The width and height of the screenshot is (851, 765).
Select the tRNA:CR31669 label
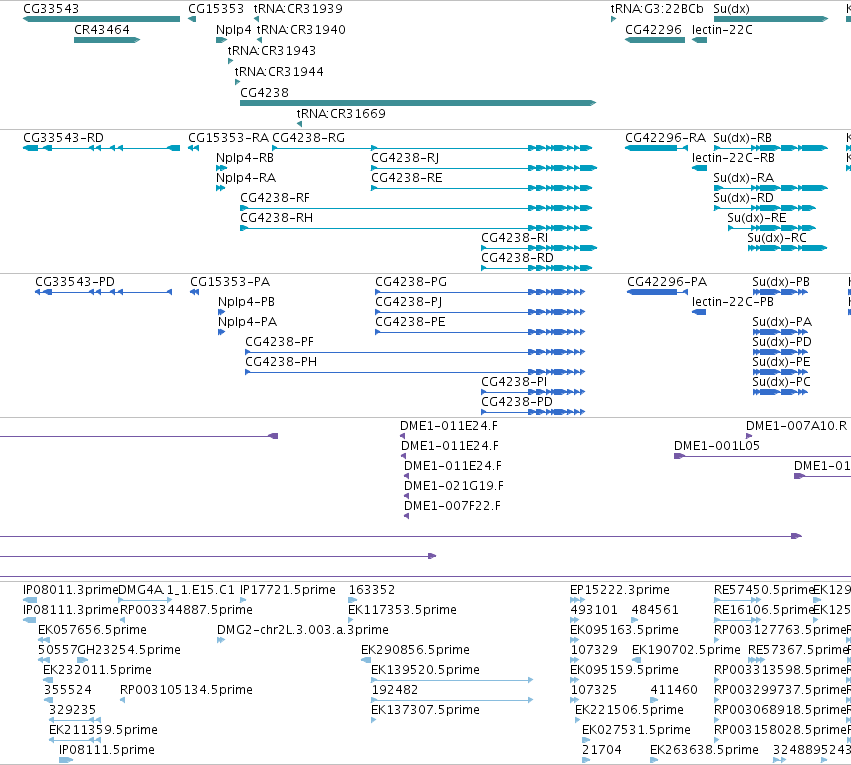coord(341,114)
